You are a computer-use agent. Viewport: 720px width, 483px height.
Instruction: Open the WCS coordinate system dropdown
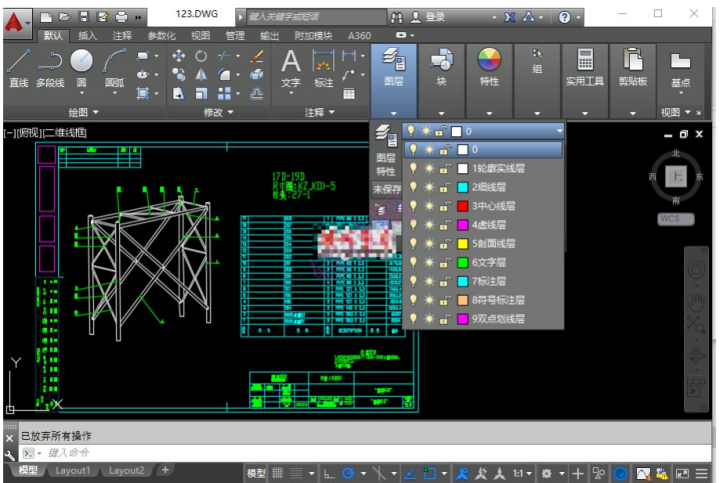pos(676,219)
